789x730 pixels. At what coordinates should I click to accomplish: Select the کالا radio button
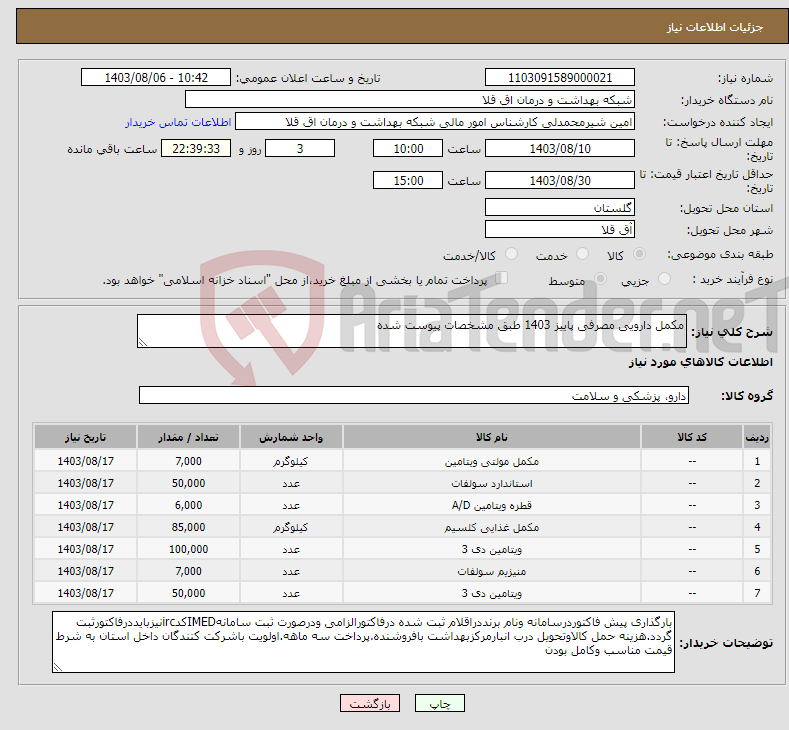pyautogui.click(x=639, y=254)
